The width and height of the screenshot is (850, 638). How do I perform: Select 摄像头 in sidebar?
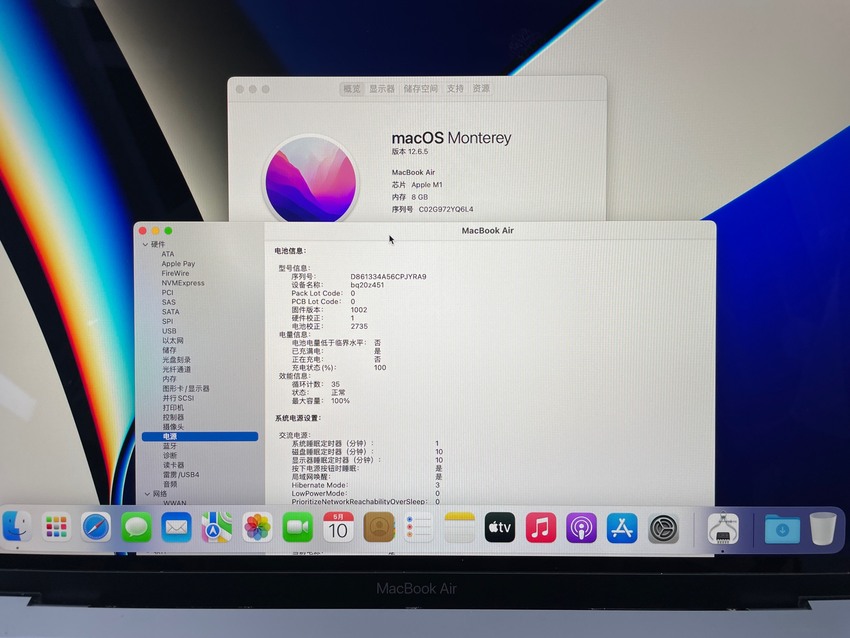[x=173, y=427]
